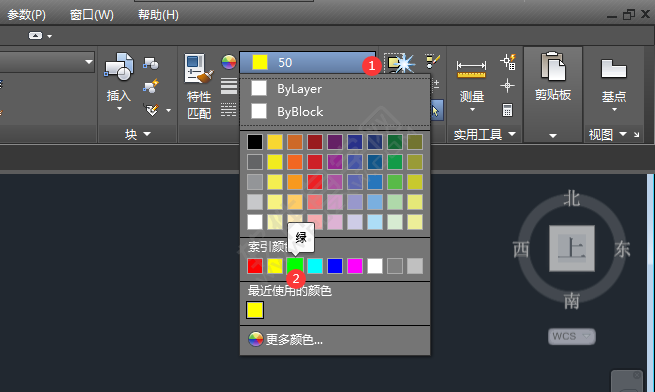Click the paintbrush icon right of the star icon
This screenshot has height=392, width=655.
(433, 61)
